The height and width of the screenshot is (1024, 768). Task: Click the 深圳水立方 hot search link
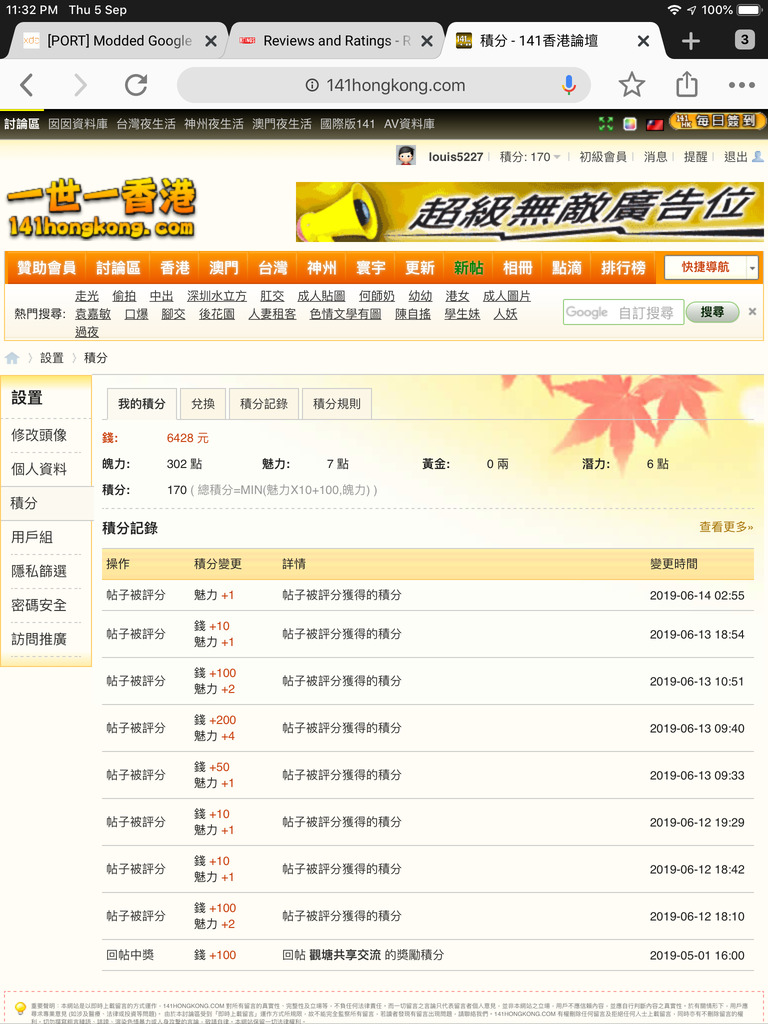(x=217, y=296)
